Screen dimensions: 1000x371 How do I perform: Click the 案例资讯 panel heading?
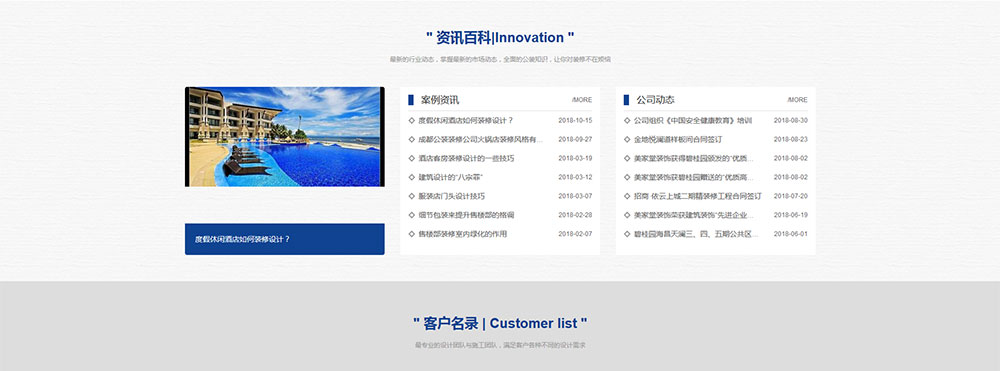pyautogui.click(x=439, y=100)
